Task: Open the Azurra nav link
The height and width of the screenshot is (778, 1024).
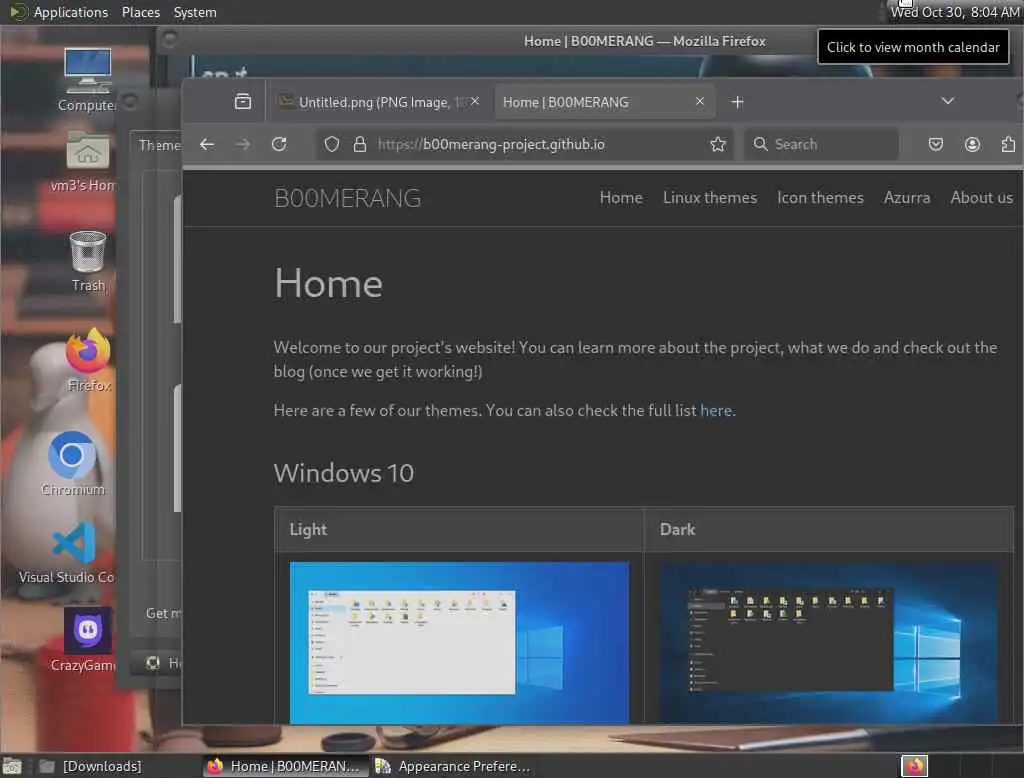Action: tap(906, 197)
